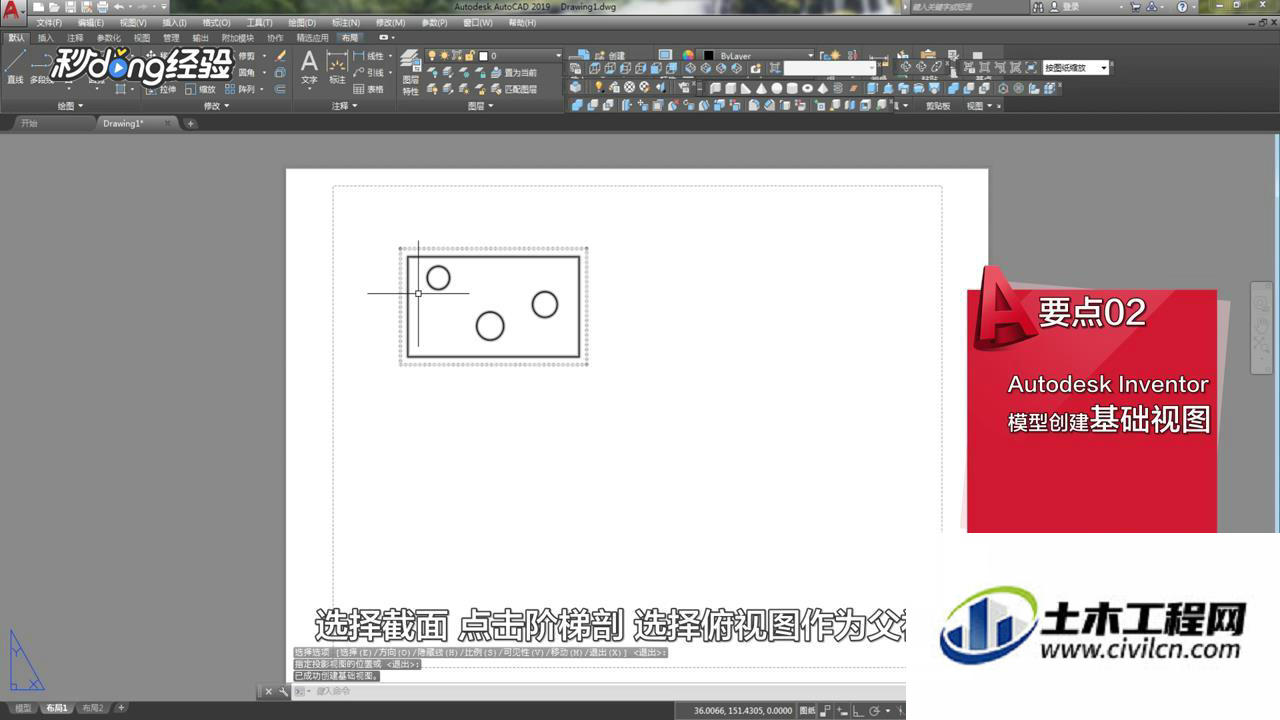Switch to the Insert (插入) ribbon tab

46,38
